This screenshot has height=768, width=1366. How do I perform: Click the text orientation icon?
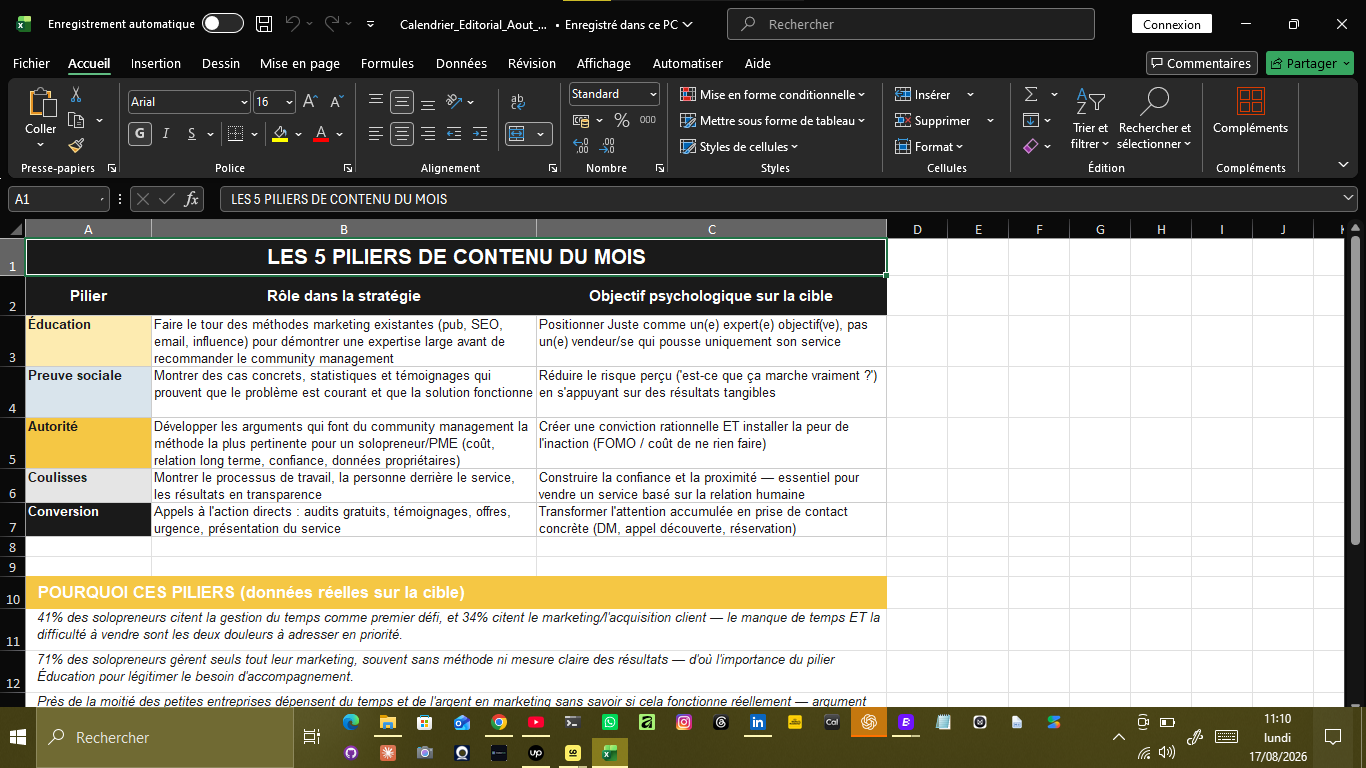(x=454, y=101)
